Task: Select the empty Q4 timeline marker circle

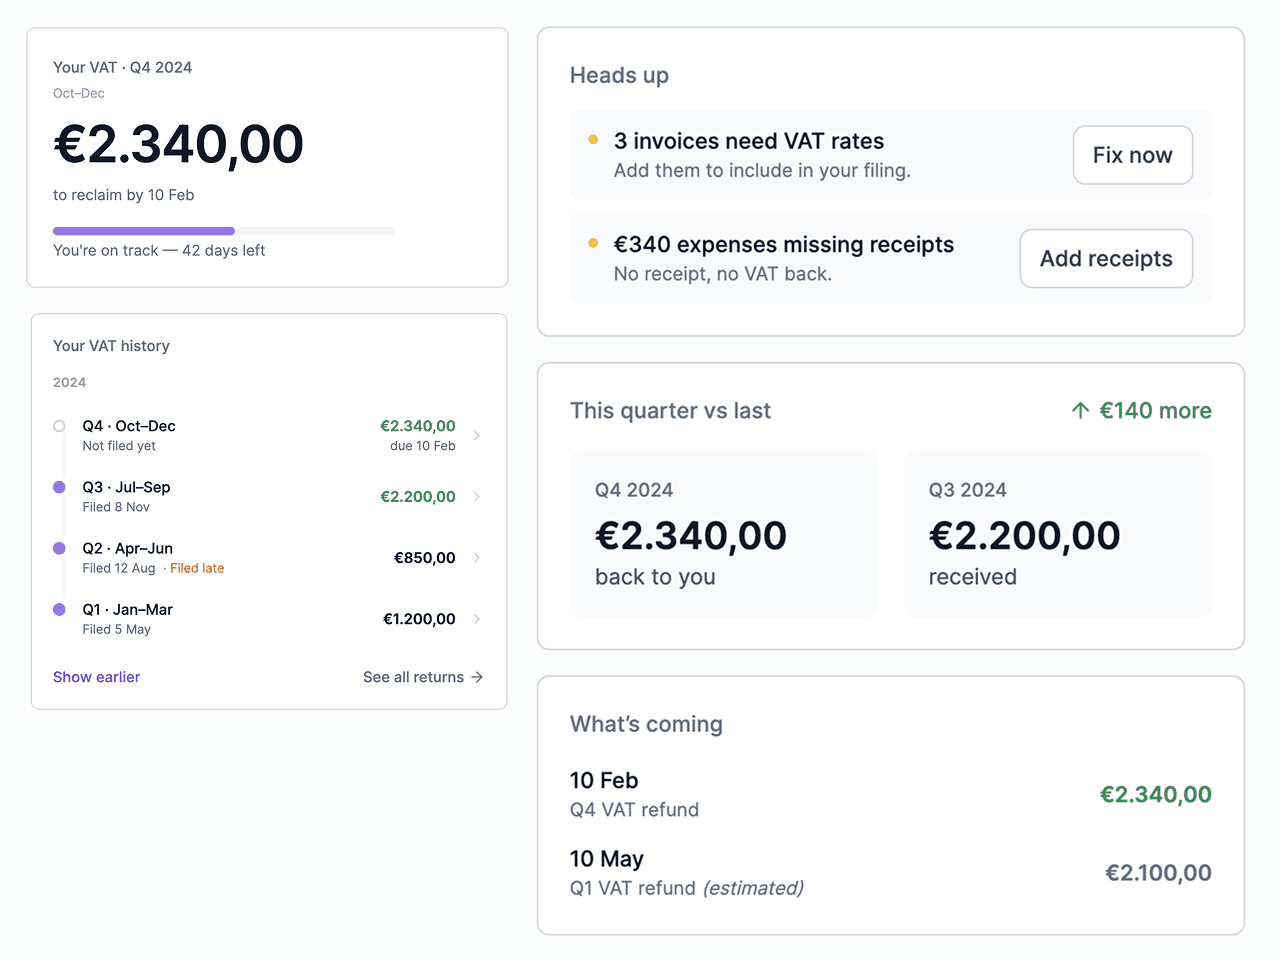Action: pos(59,426)
